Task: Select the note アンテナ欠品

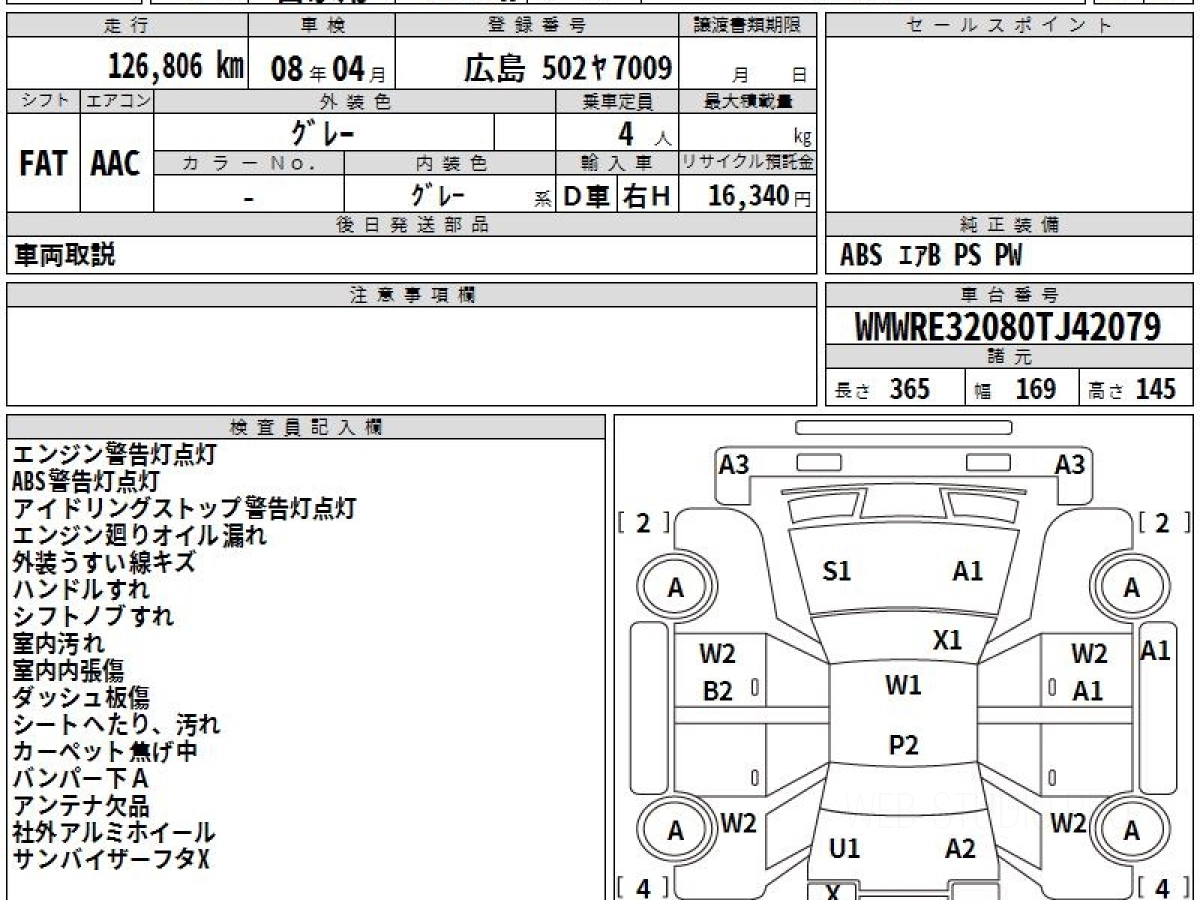Action: (x=81, y=805)
